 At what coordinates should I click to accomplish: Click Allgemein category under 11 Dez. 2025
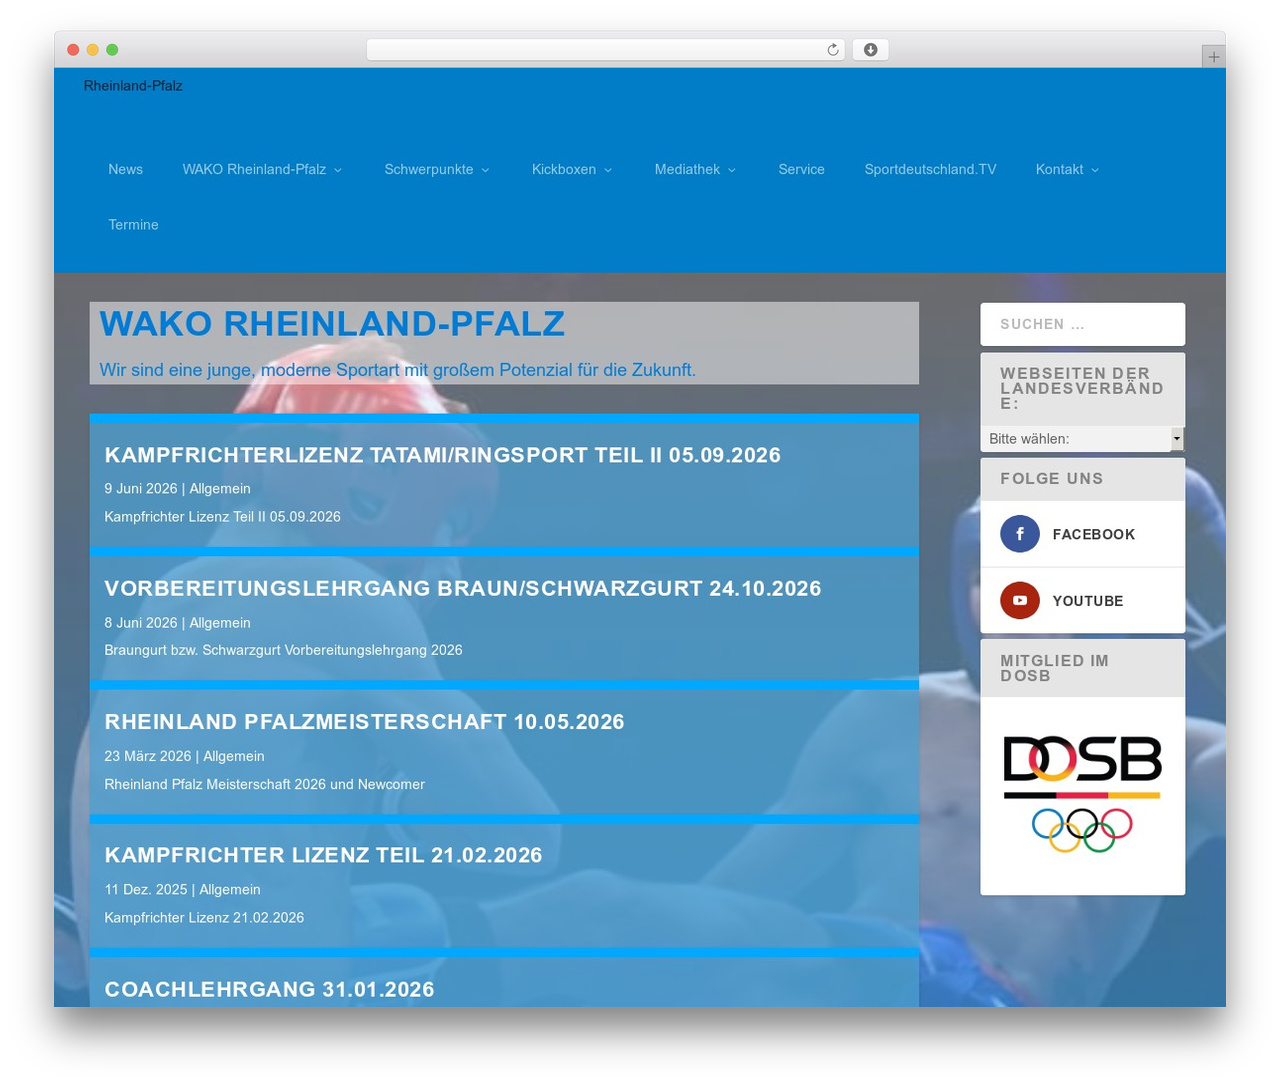point(230,890)
